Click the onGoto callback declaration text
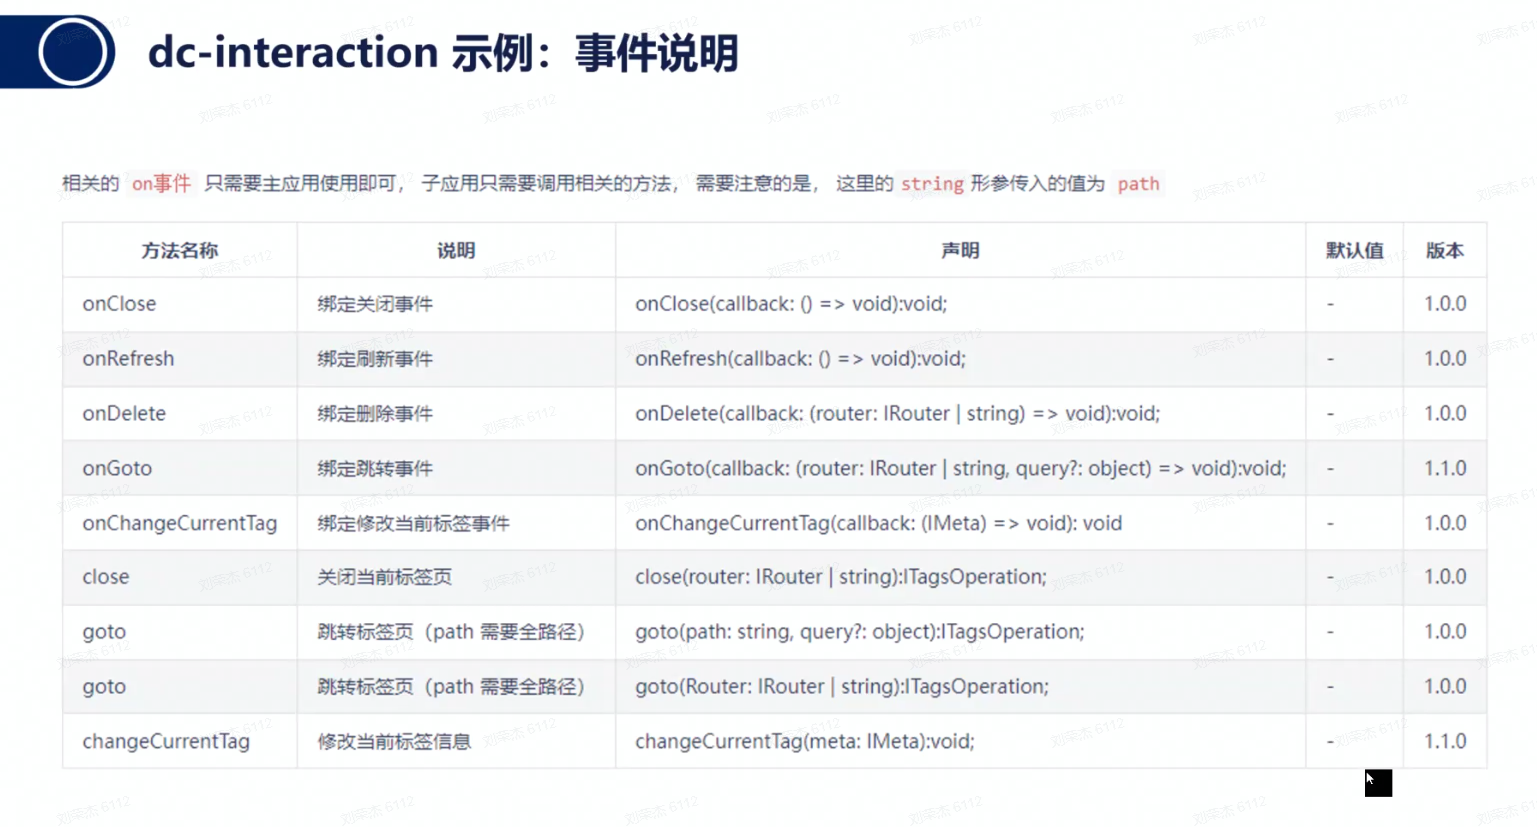The image size is (1537, 827). [960, 469]
